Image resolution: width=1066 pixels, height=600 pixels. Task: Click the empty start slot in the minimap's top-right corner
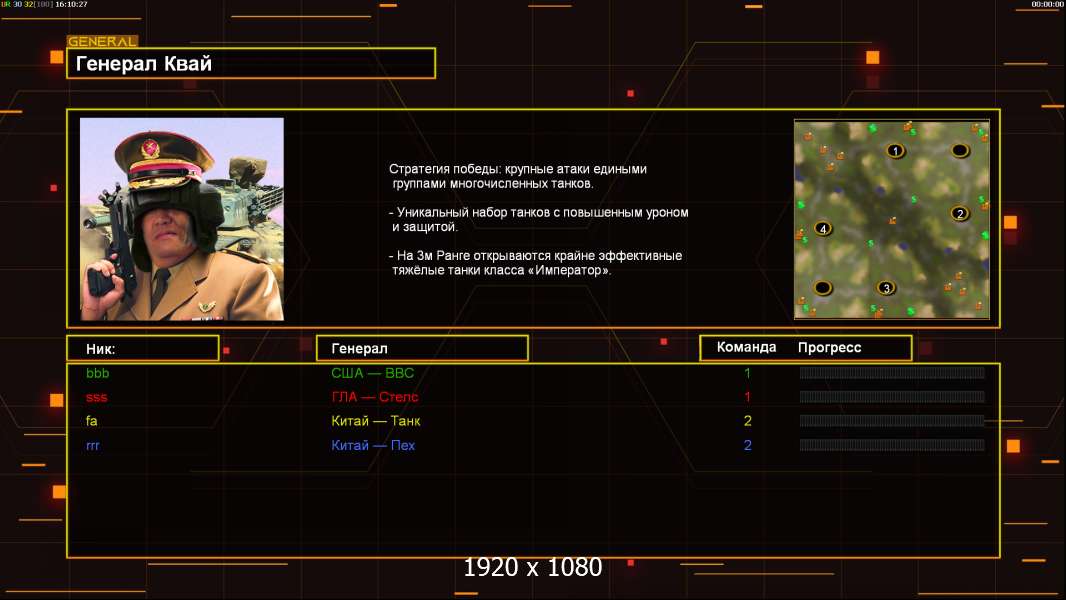point(959,150)
